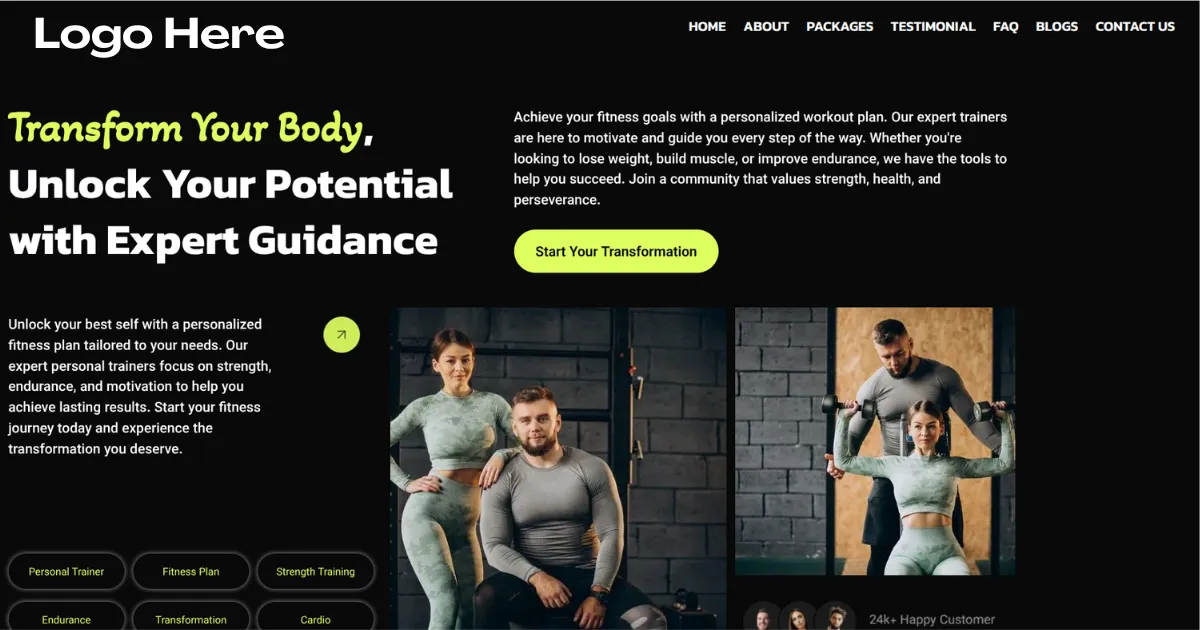Click the first happy customer avatar
The height and width of the screenshot is (630, 1200).
click(x=763, y=619)
